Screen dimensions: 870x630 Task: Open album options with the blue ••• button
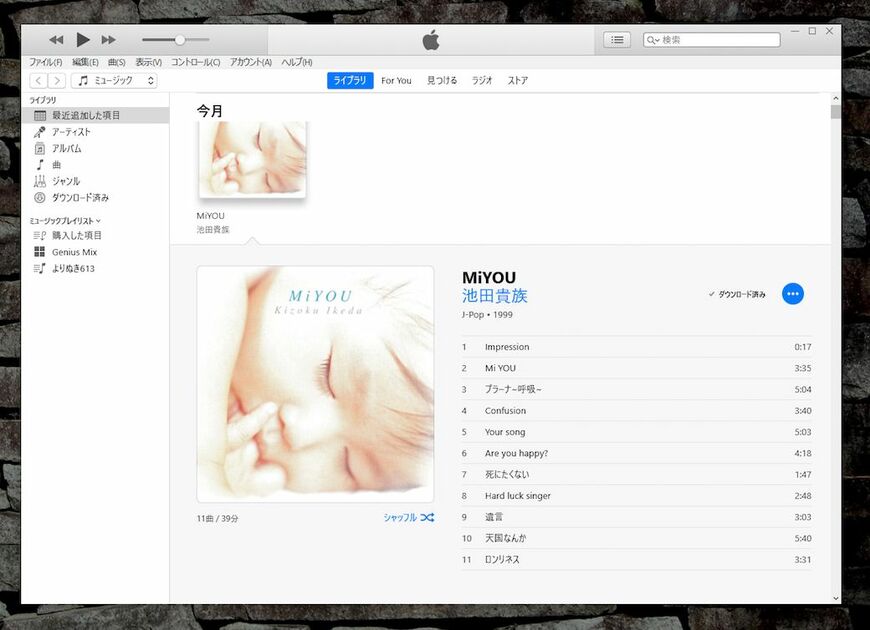(x=793, y=294)
